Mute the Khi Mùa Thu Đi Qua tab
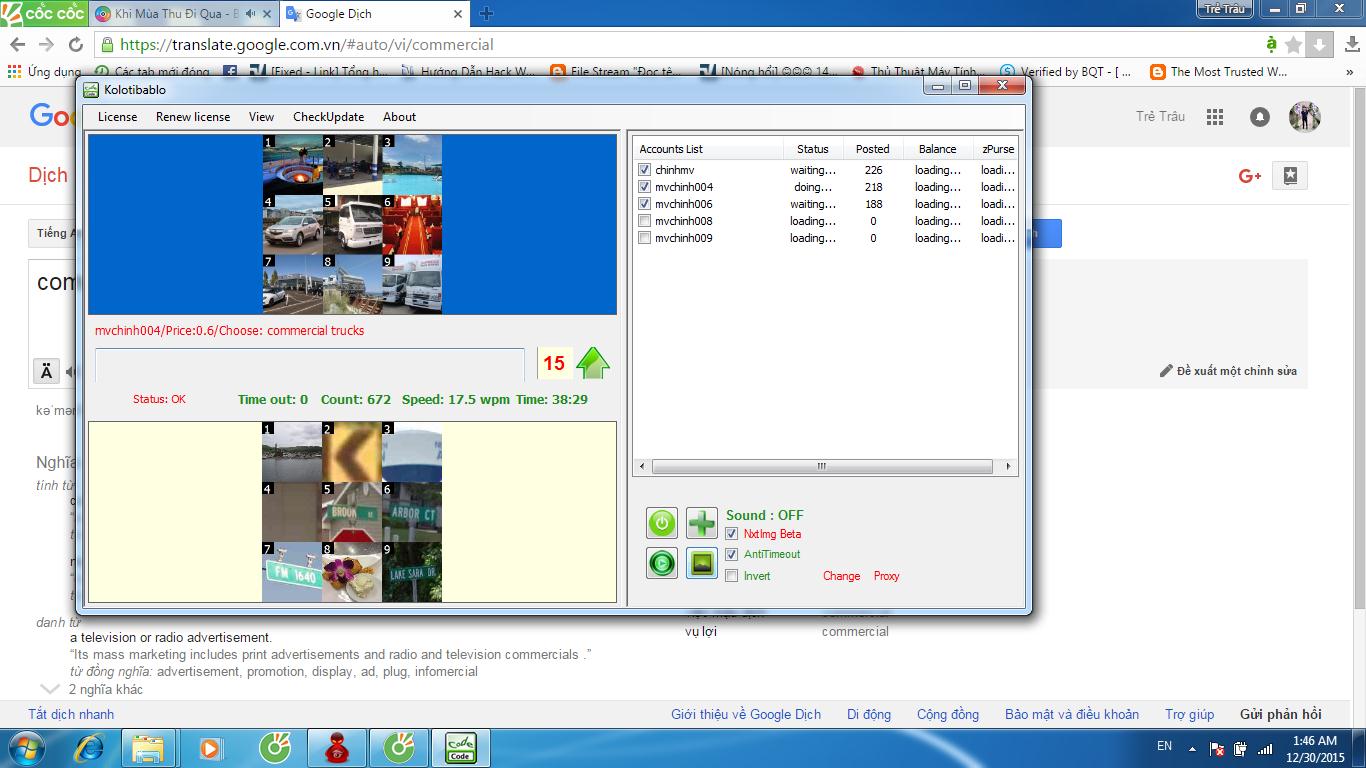 (250, 14)
